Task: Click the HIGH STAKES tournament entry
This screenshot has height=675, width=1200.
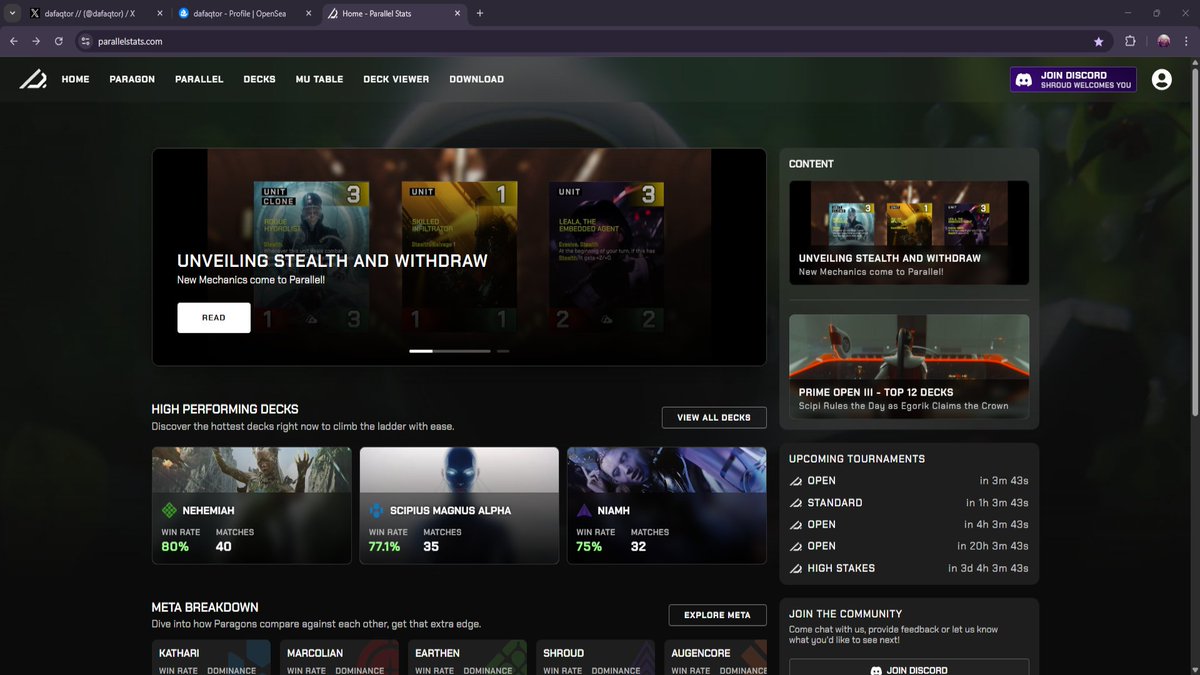Action: click(x=909, y=568)
